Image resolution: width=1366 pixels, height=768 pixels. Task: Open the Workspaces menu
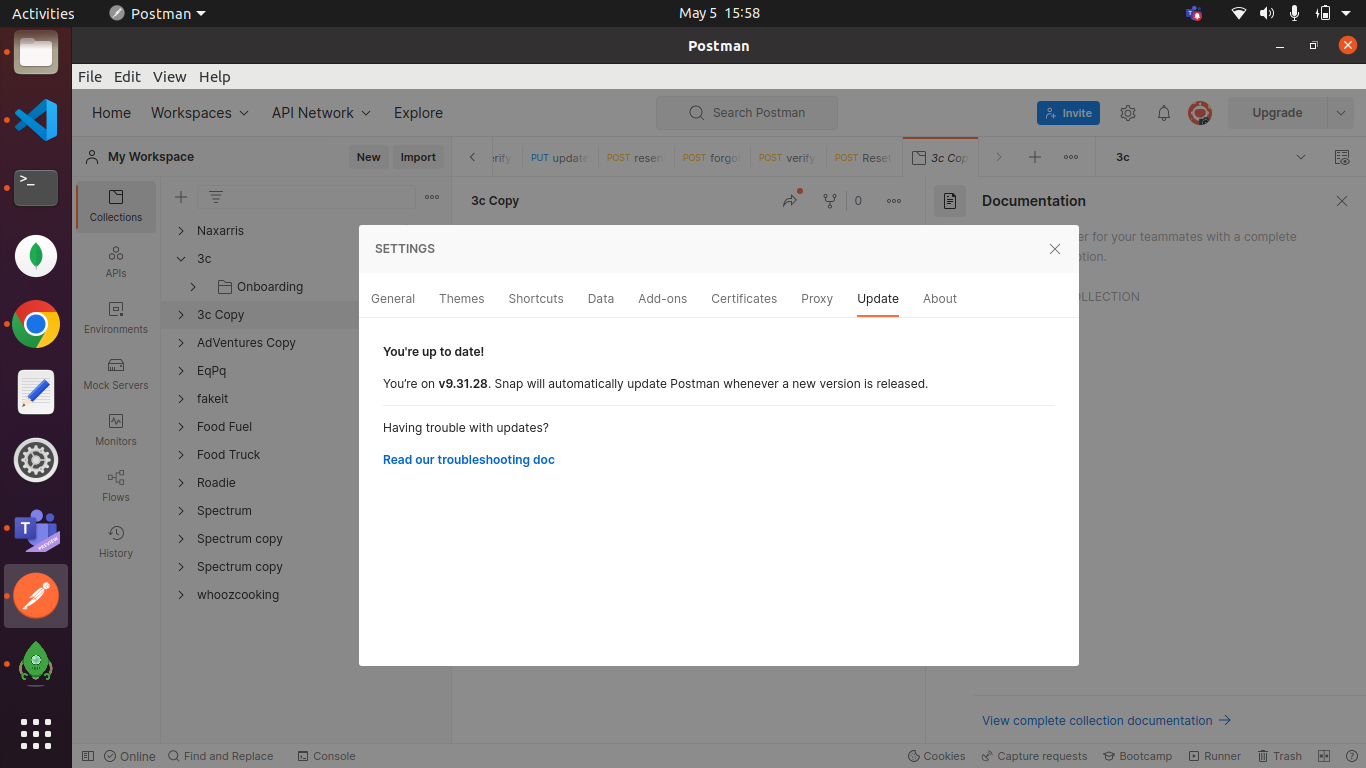pyautogui.click(x=199, y=113)
